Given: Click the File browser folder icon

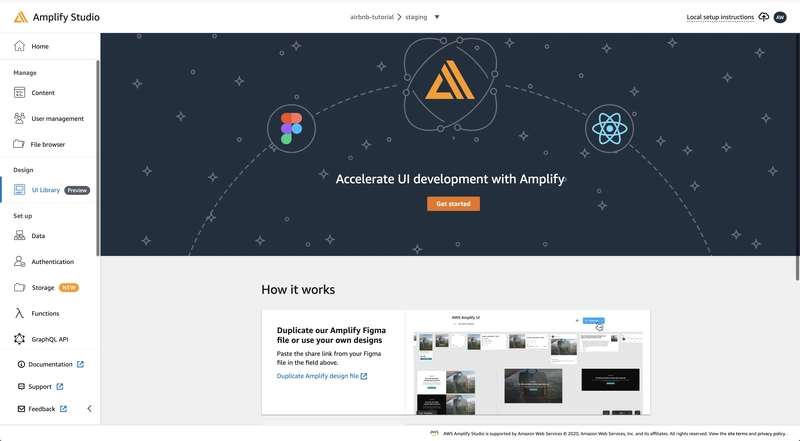Looking at the screenshot, I should click(x=19, y=144).
